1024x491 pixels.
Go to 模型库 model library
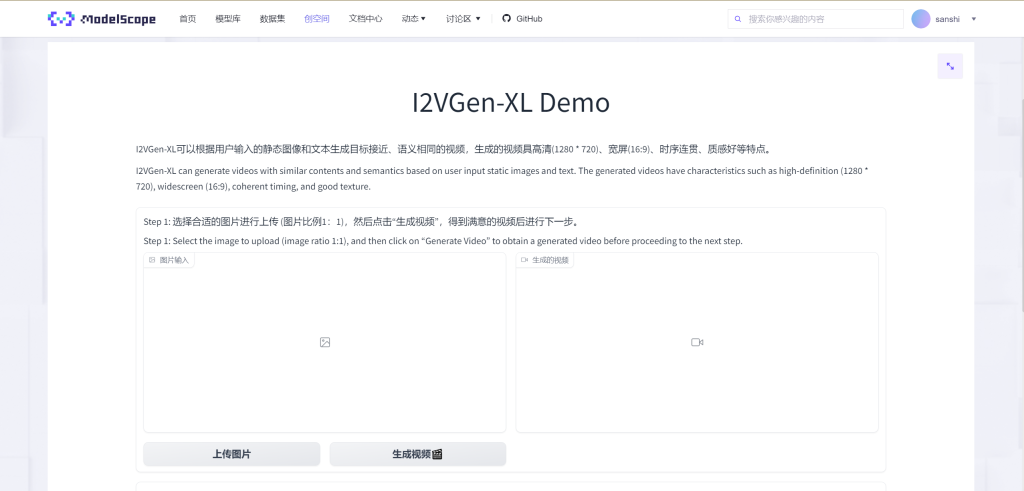click(x=228, y=19)
